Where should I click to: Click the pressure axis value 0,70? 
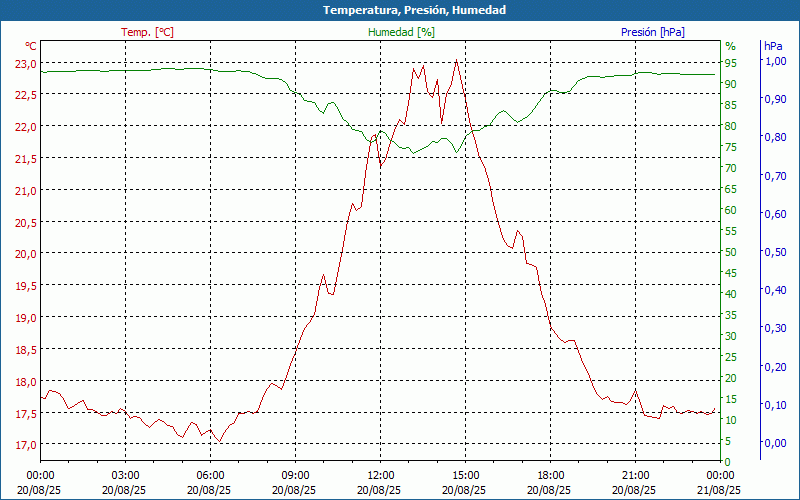point(775,176)
